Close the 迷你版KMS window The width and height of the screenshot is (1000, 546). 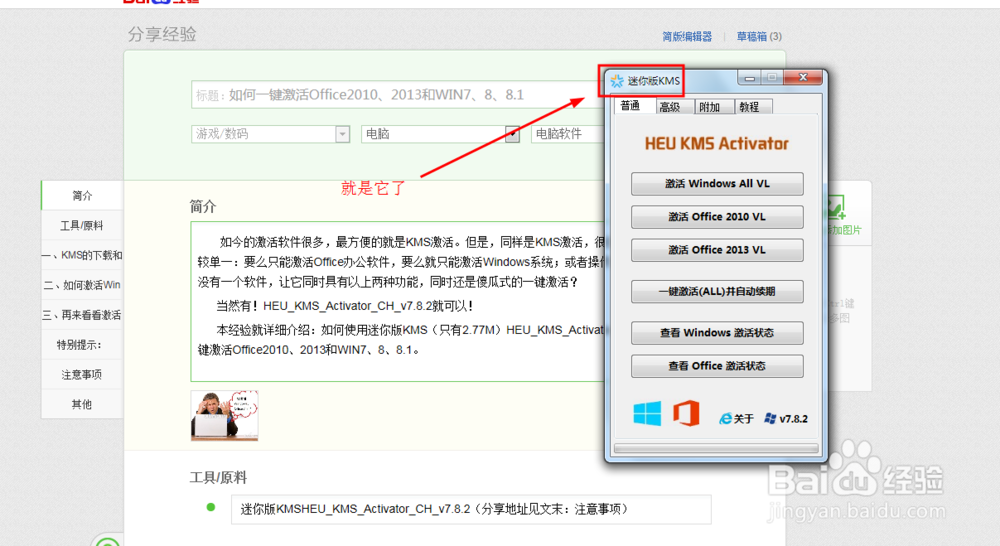coord(803,77)
